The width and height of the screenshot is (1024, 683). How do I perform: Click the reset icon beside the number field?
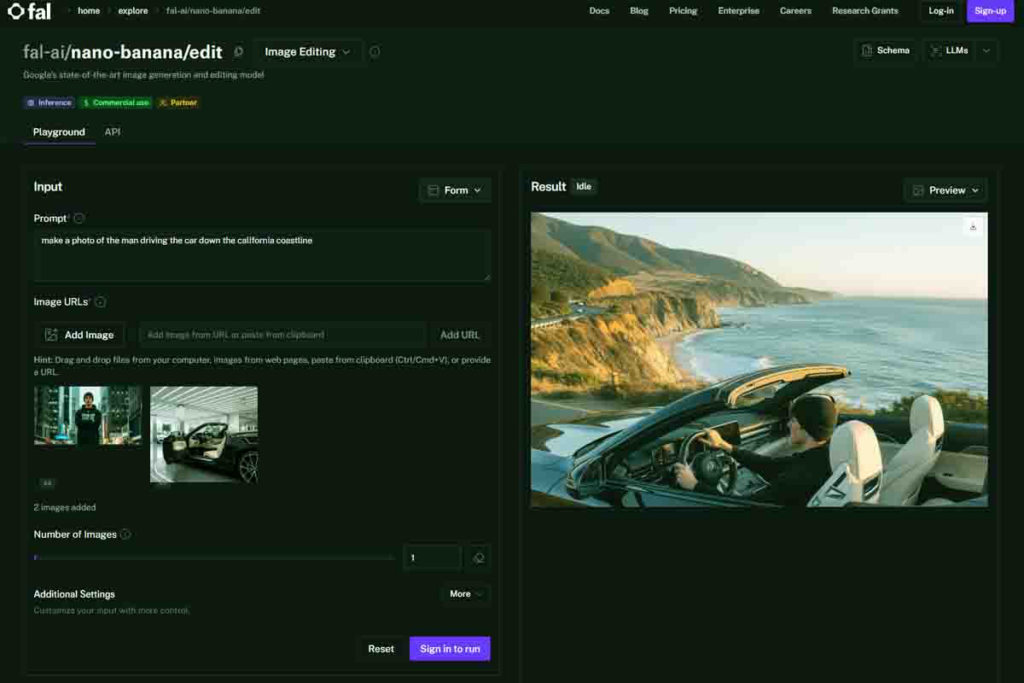coord(479,558)
